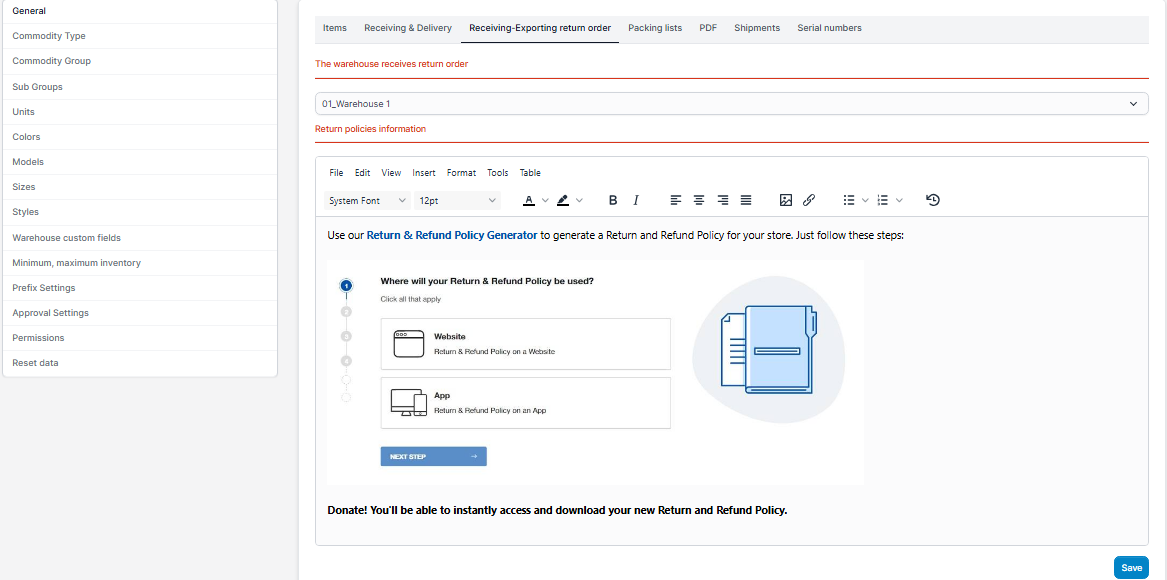Apply the text color button
1167x580 pixels.
529,200
